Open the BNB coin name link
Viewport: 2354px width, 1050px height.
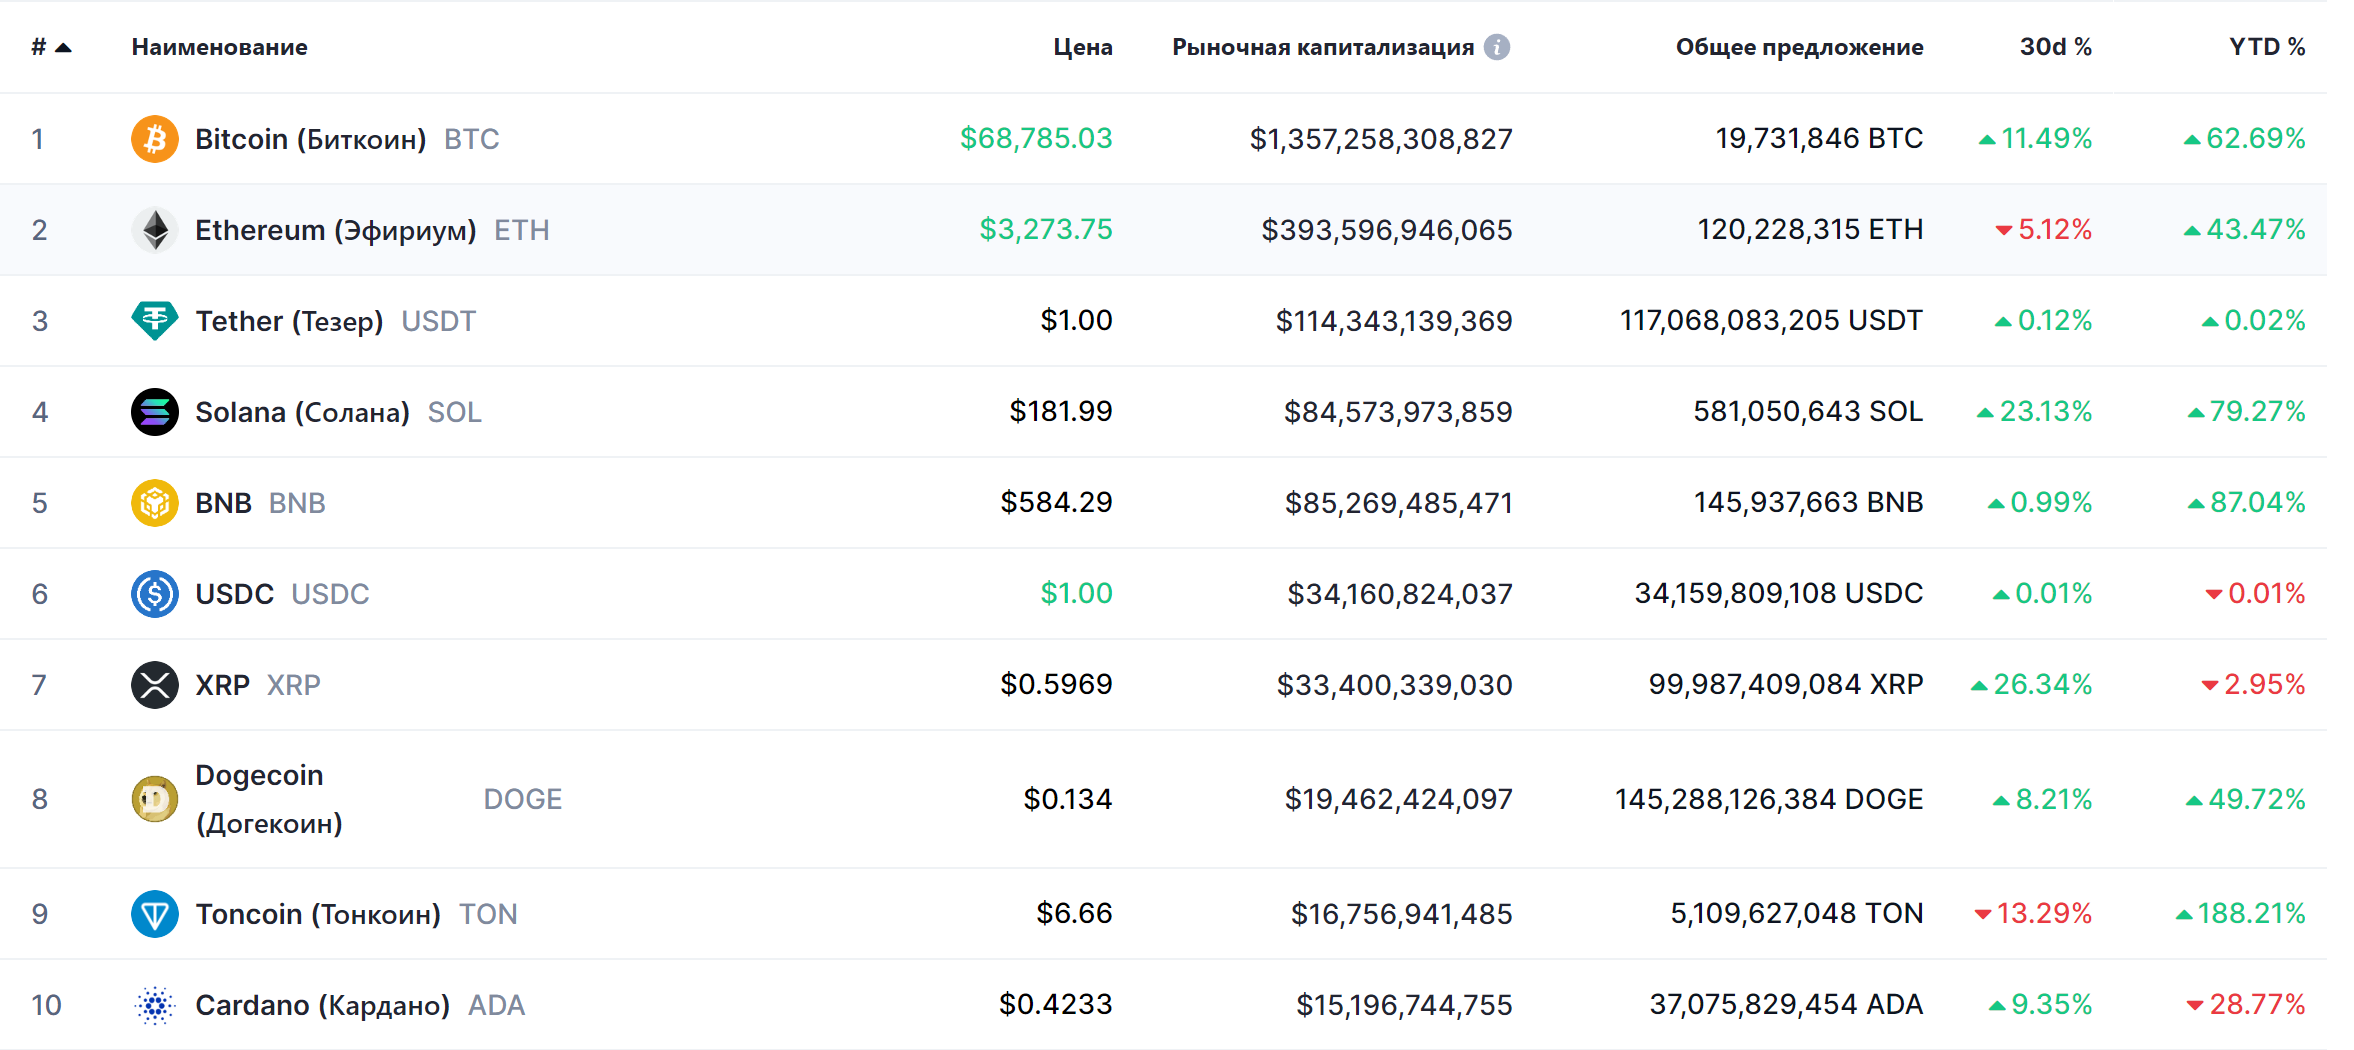coord(223,503)
